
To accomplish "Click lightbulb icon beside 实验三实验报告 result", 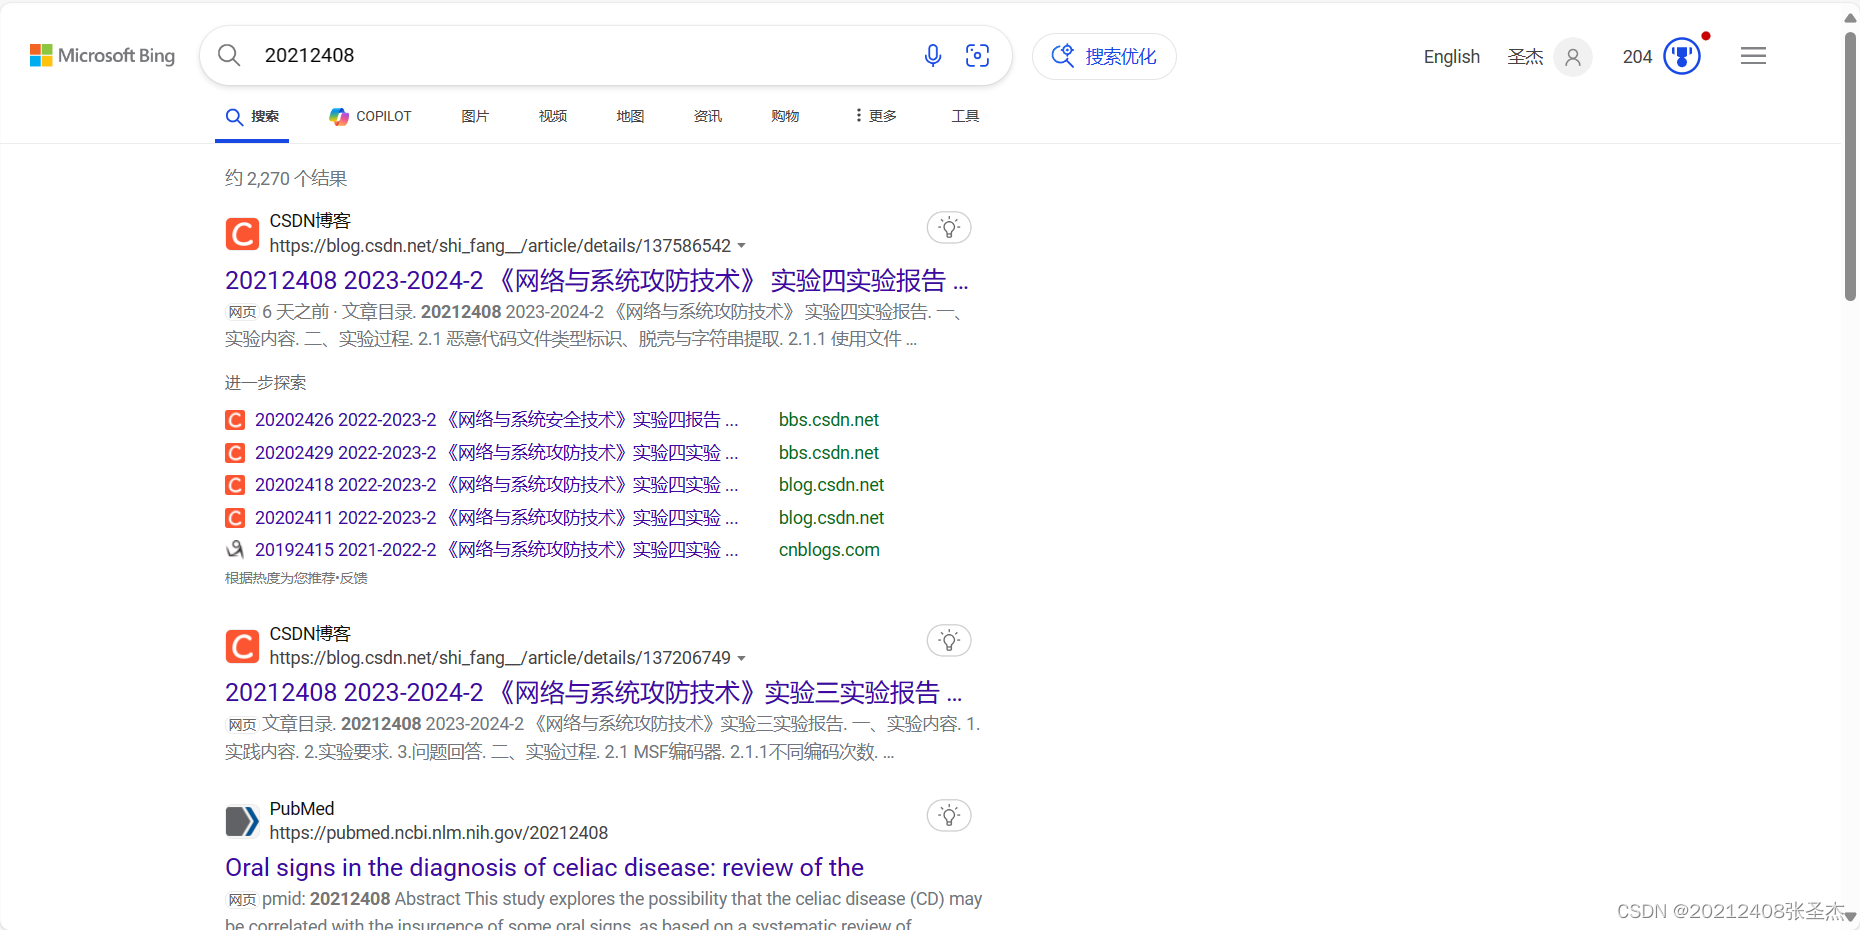I will point(949,640).
